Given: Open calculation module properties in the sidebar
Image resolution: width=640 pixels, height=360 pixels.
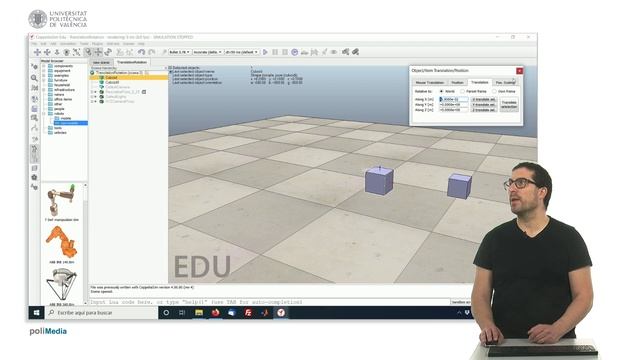Looking at the screenshot, I should coord(34,88).
